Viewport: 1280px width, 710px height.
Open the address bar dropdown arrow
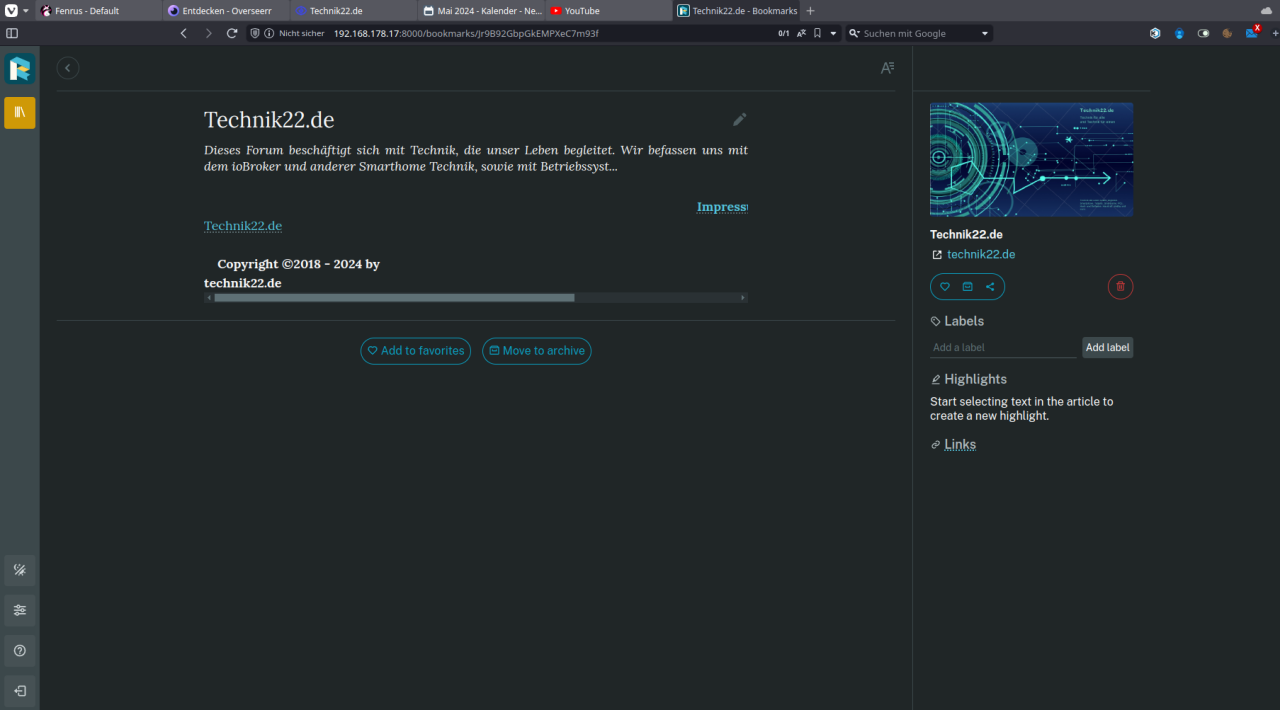[x=834, y=33]
